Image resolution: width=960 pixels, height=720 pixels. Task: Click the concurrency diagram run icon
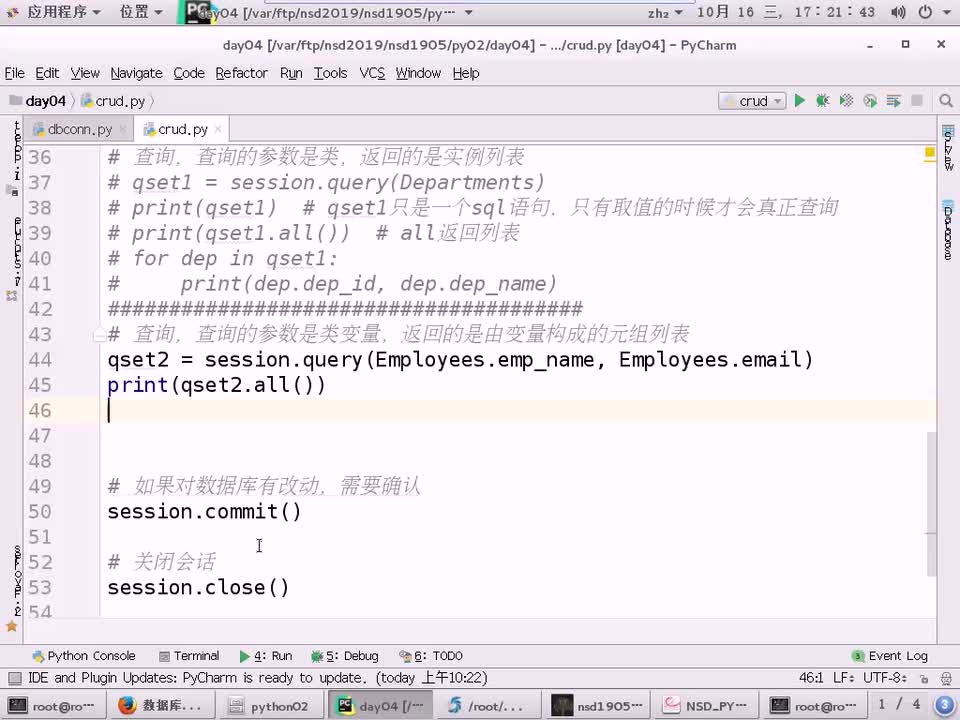(x=893, y=101)
